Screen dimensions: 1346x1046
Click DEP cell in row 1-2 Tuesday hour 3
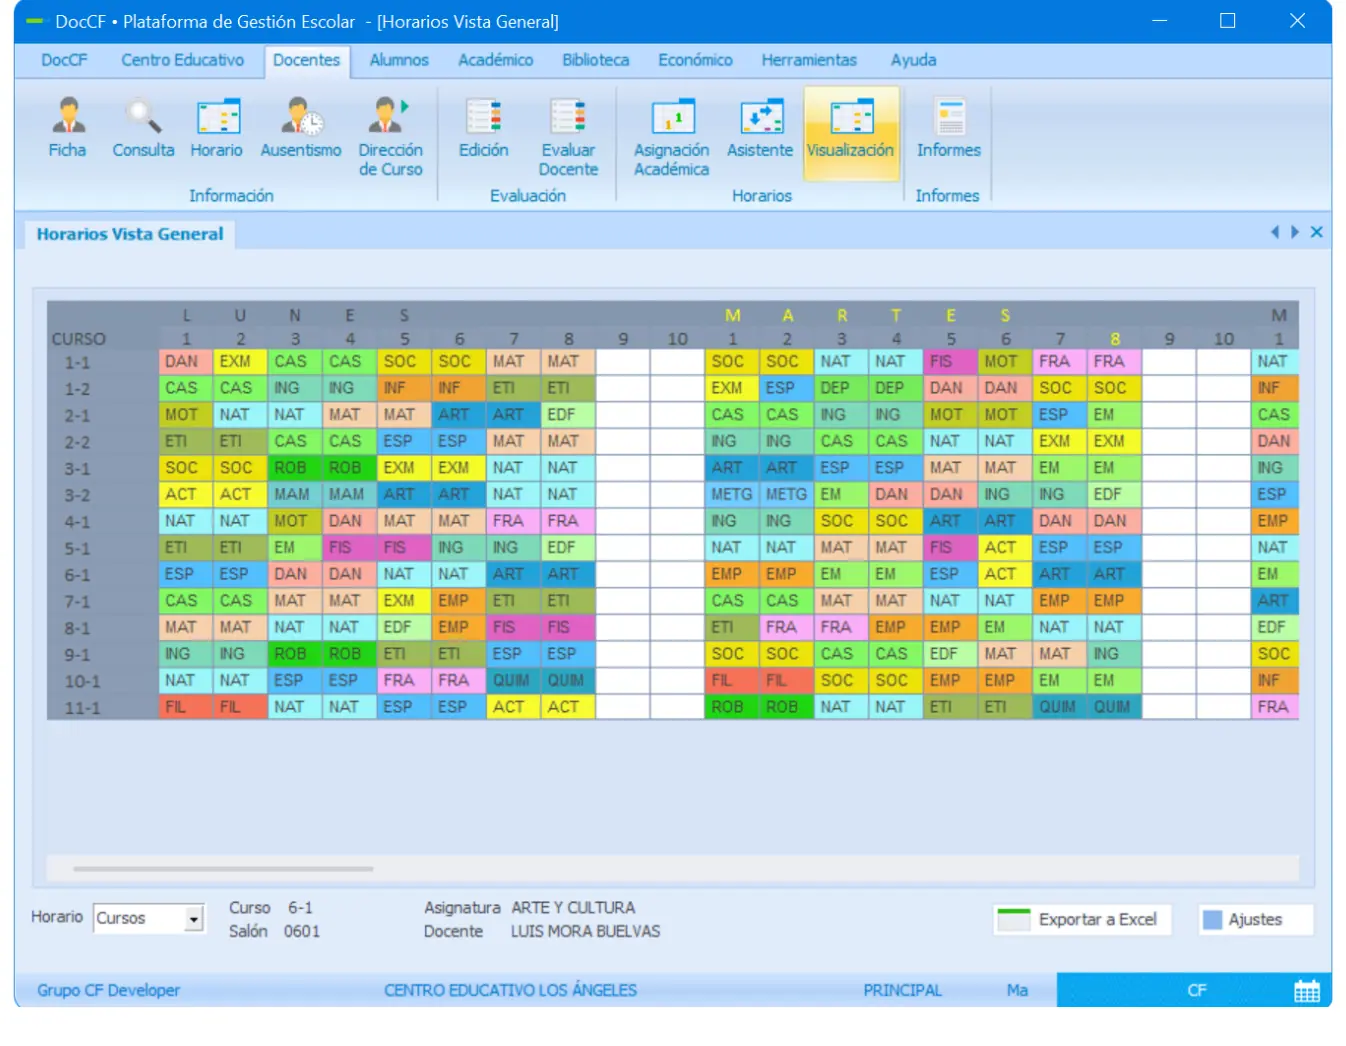click(x=841, y=388)
